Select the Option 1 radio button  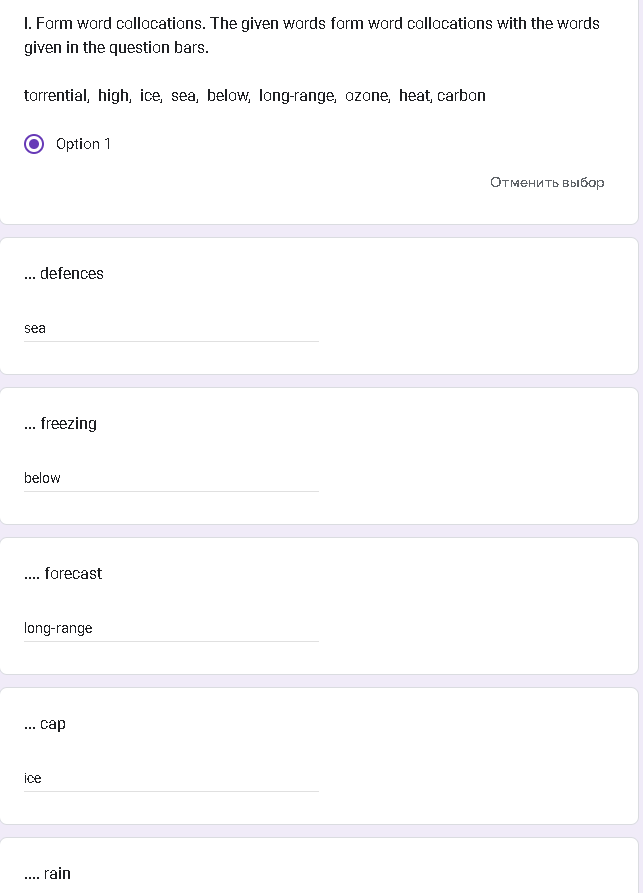coord(35,144)
